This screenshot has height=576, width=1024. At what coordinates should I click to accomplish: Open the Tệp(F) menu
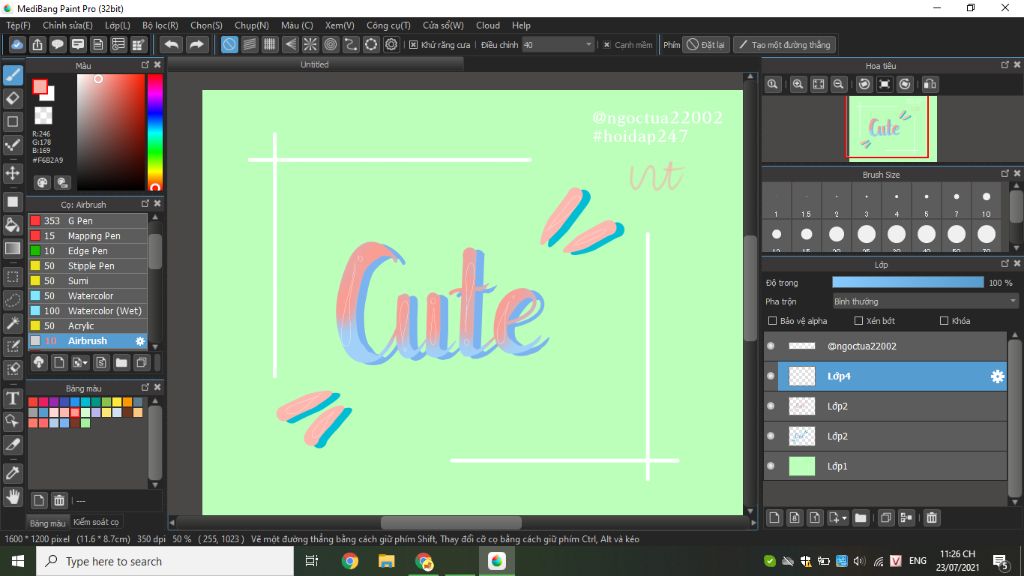click(x=18, y=25)
